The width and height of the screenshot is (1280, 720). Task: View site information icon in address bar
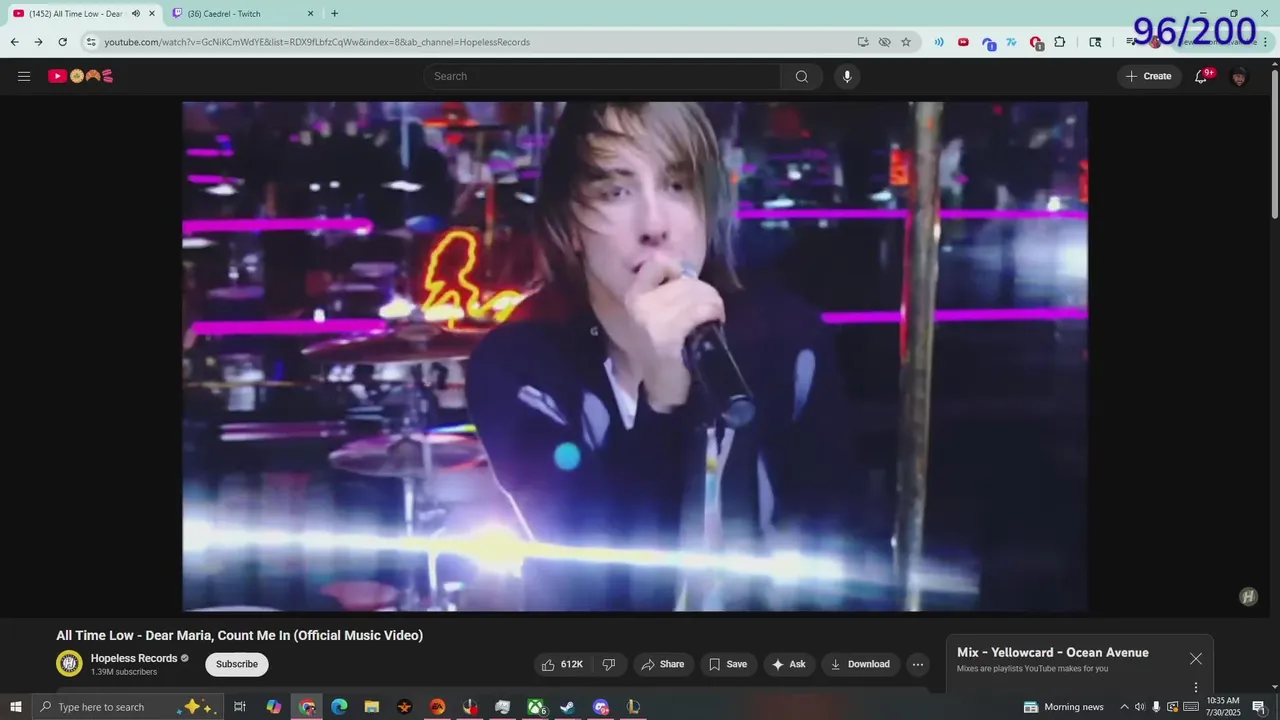(91, 42)
